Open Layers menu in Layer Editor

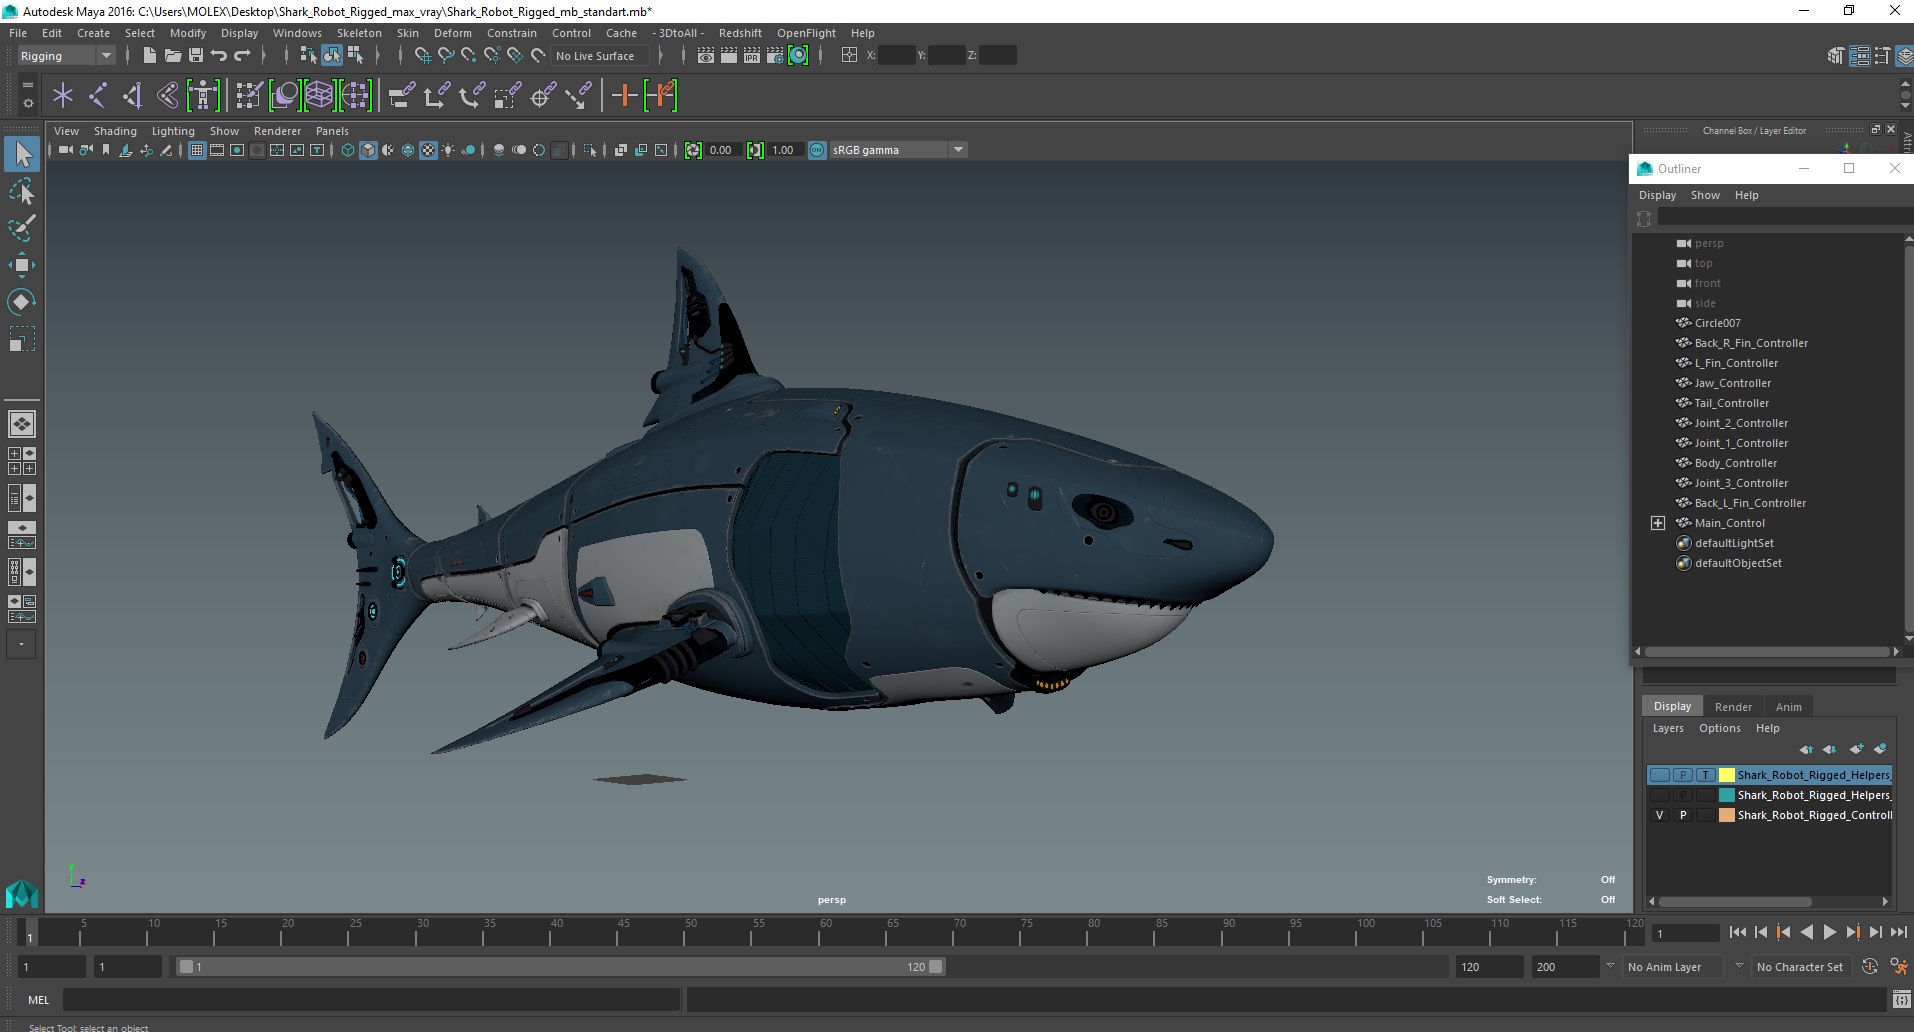(1668, 728)
